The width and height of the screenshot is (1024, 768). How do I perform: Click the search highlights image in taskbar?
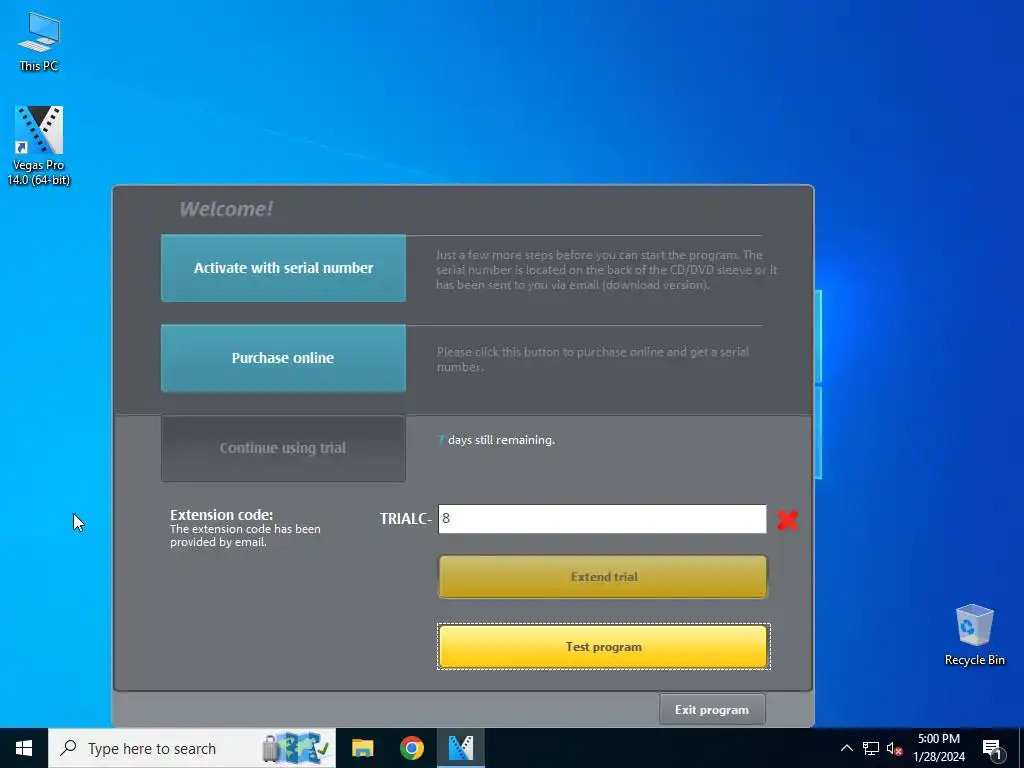(x=296, y=748)
